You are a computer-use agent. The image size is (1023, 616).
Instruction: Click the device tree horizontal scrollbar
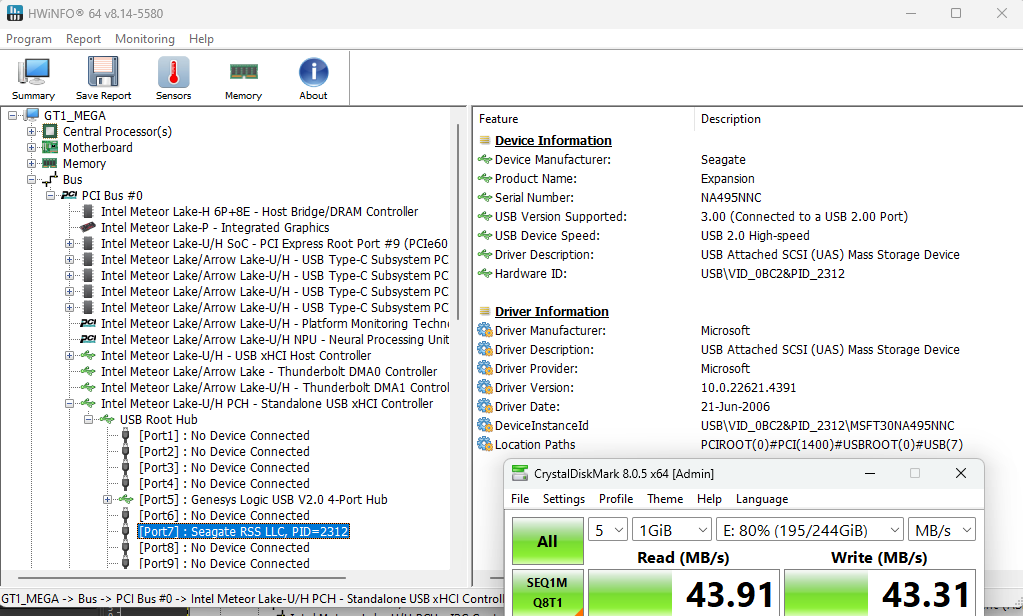click(181, 578)
